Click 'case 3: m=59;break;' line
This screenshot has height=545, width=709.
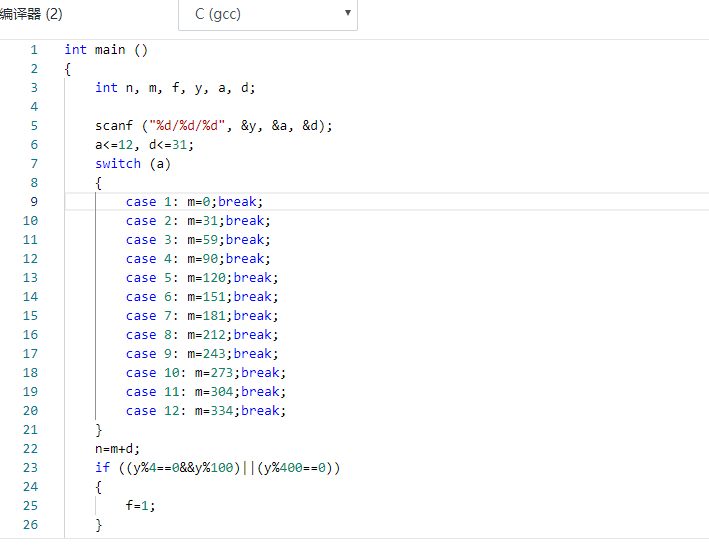pyautogui.click(x=198, y=240)
